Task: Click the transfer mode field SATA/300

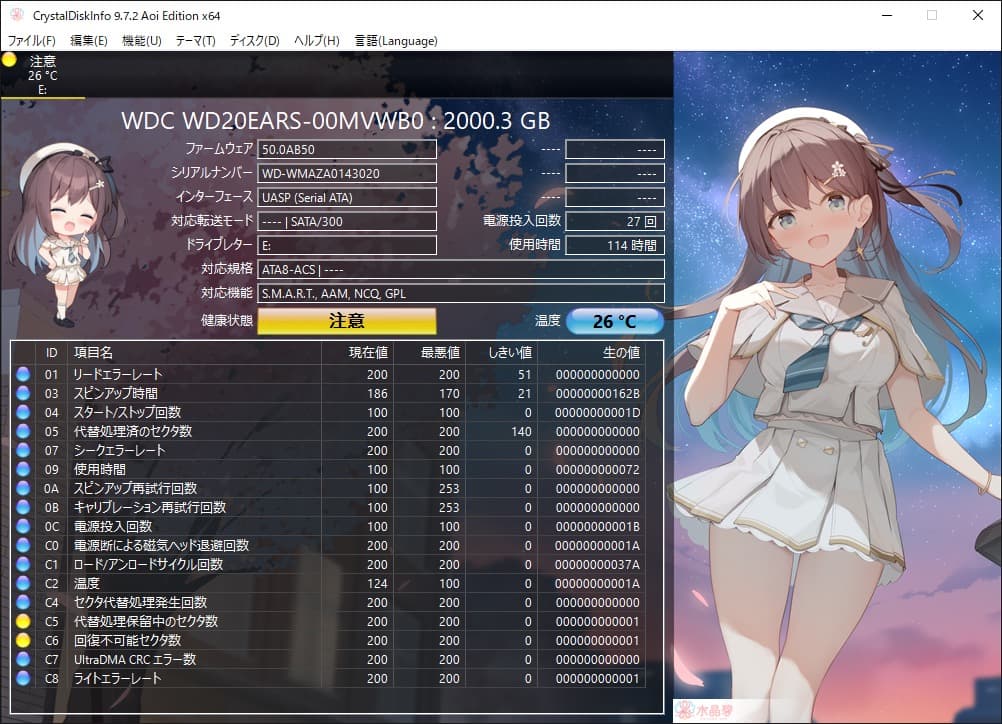Action: point(347,221)
